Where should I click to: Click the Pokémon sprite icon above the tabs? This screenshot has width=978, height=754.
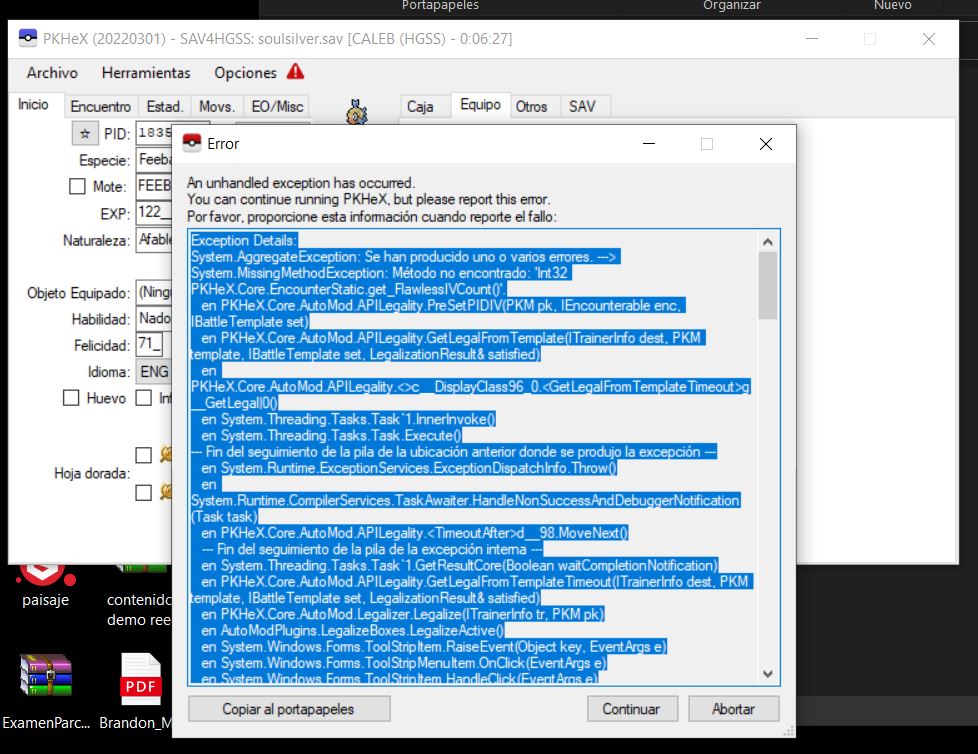[x=357, y=112]
